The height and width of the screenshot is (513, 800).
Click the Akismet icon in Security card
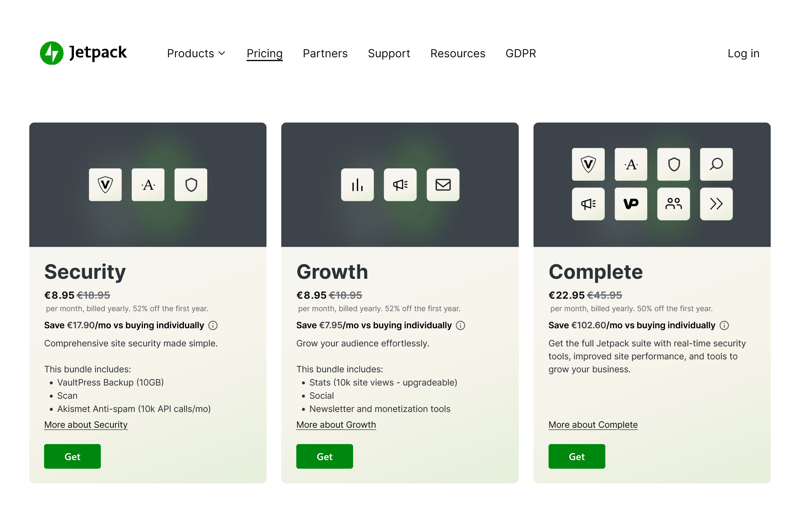pyautogui.click(x=148, y=185)
